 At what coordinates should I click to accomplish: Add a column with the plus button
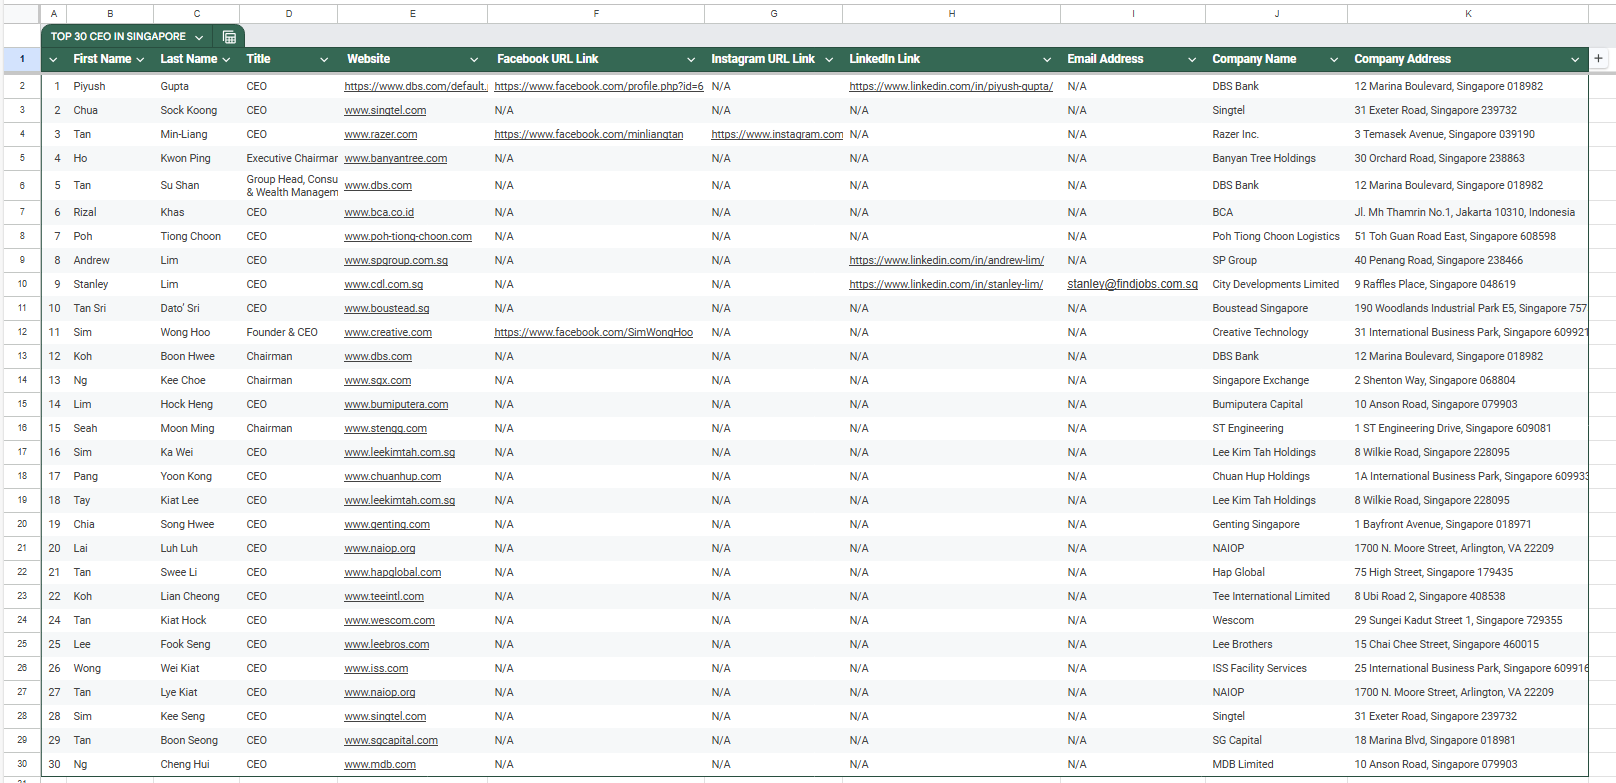click(1598, 58)
